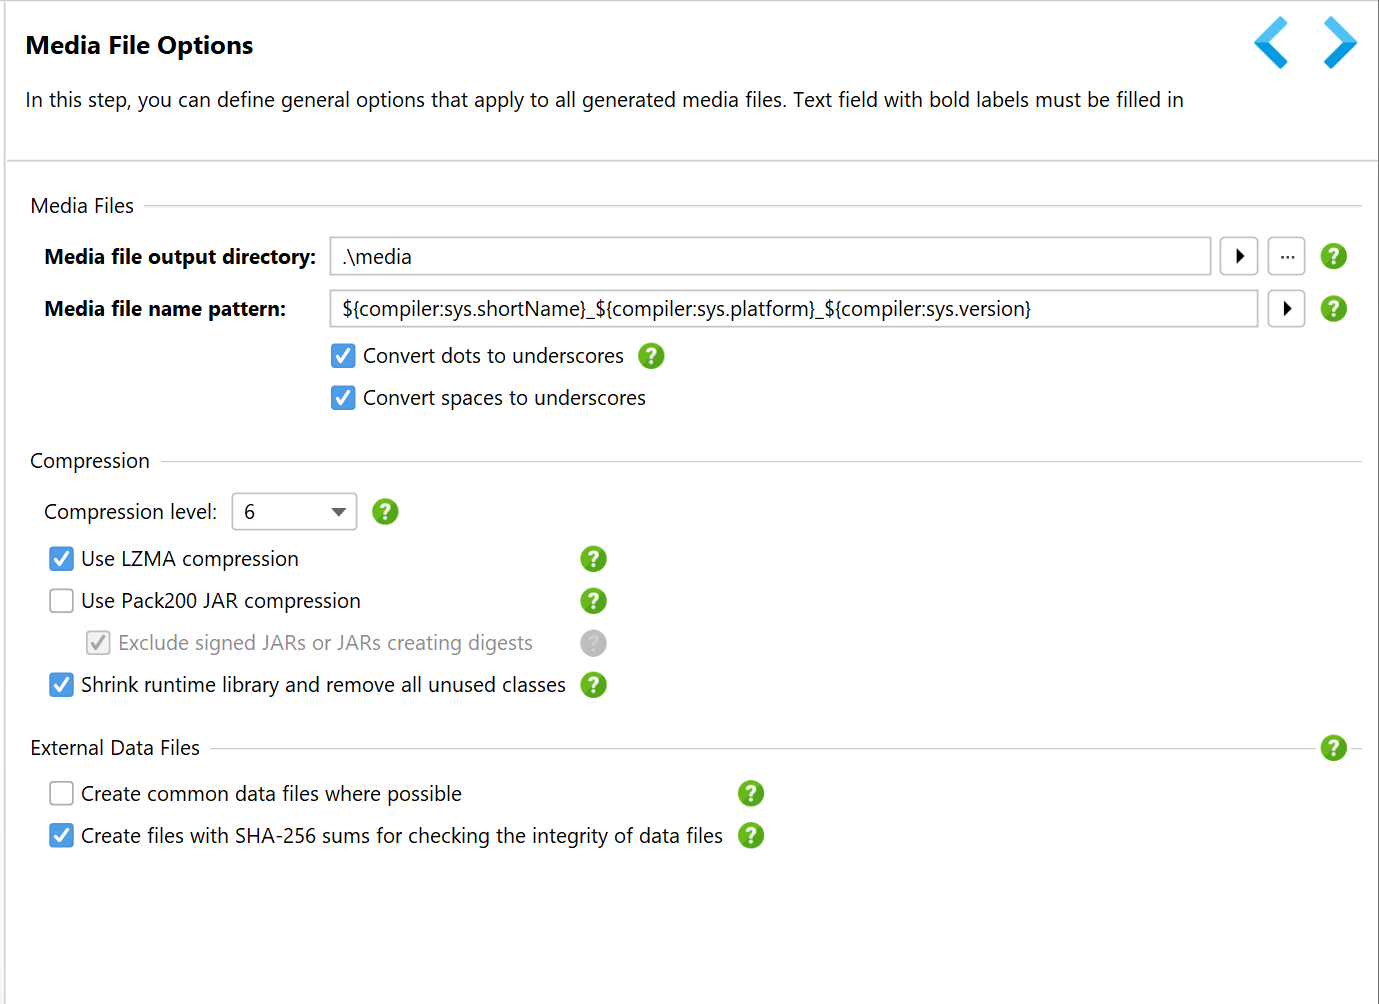The width and height of the screenshot is (1379, 1004).
Task: Browse for media output directory with ellipsis button
Action: coord(1287,256)
